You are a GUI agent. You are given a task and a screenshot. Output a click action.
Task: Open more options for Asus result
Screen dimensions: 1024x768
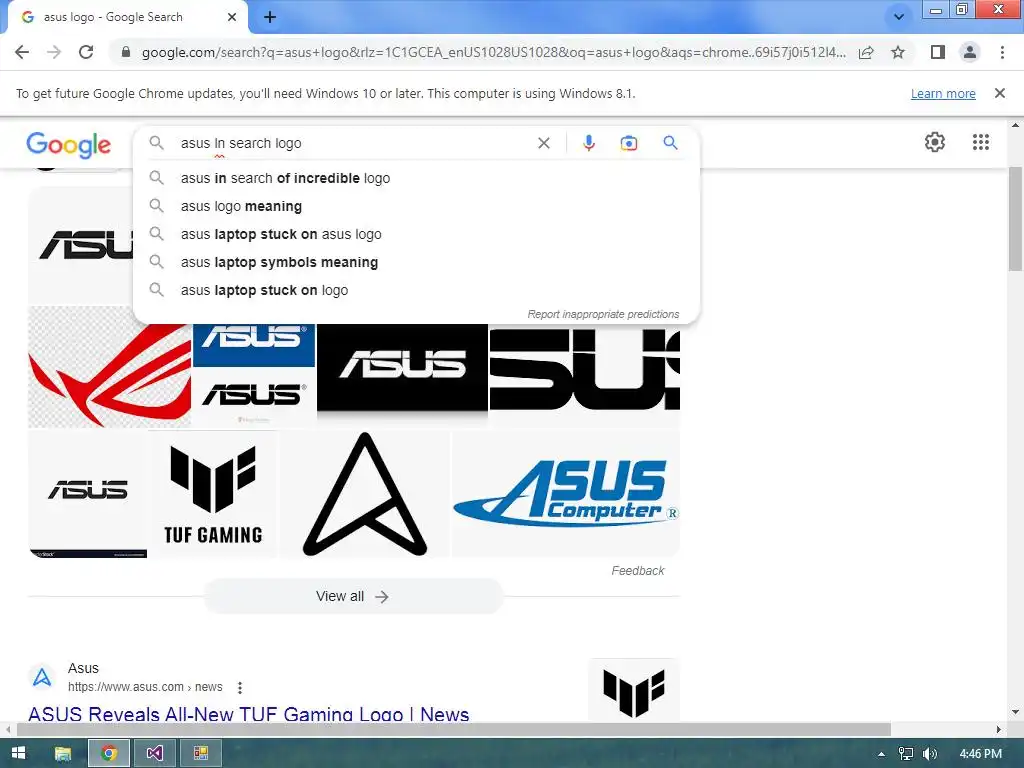tap(240, 688)
